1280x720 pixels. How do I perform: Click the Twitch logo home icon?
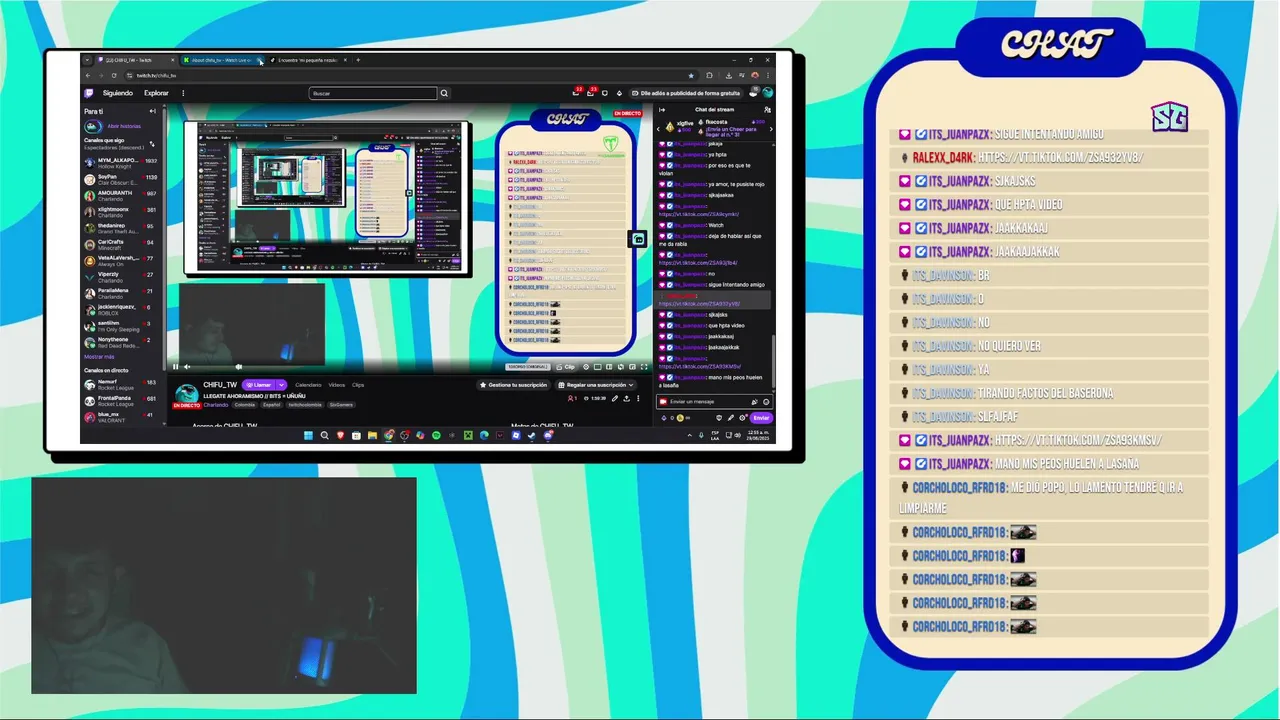(88, 93)
